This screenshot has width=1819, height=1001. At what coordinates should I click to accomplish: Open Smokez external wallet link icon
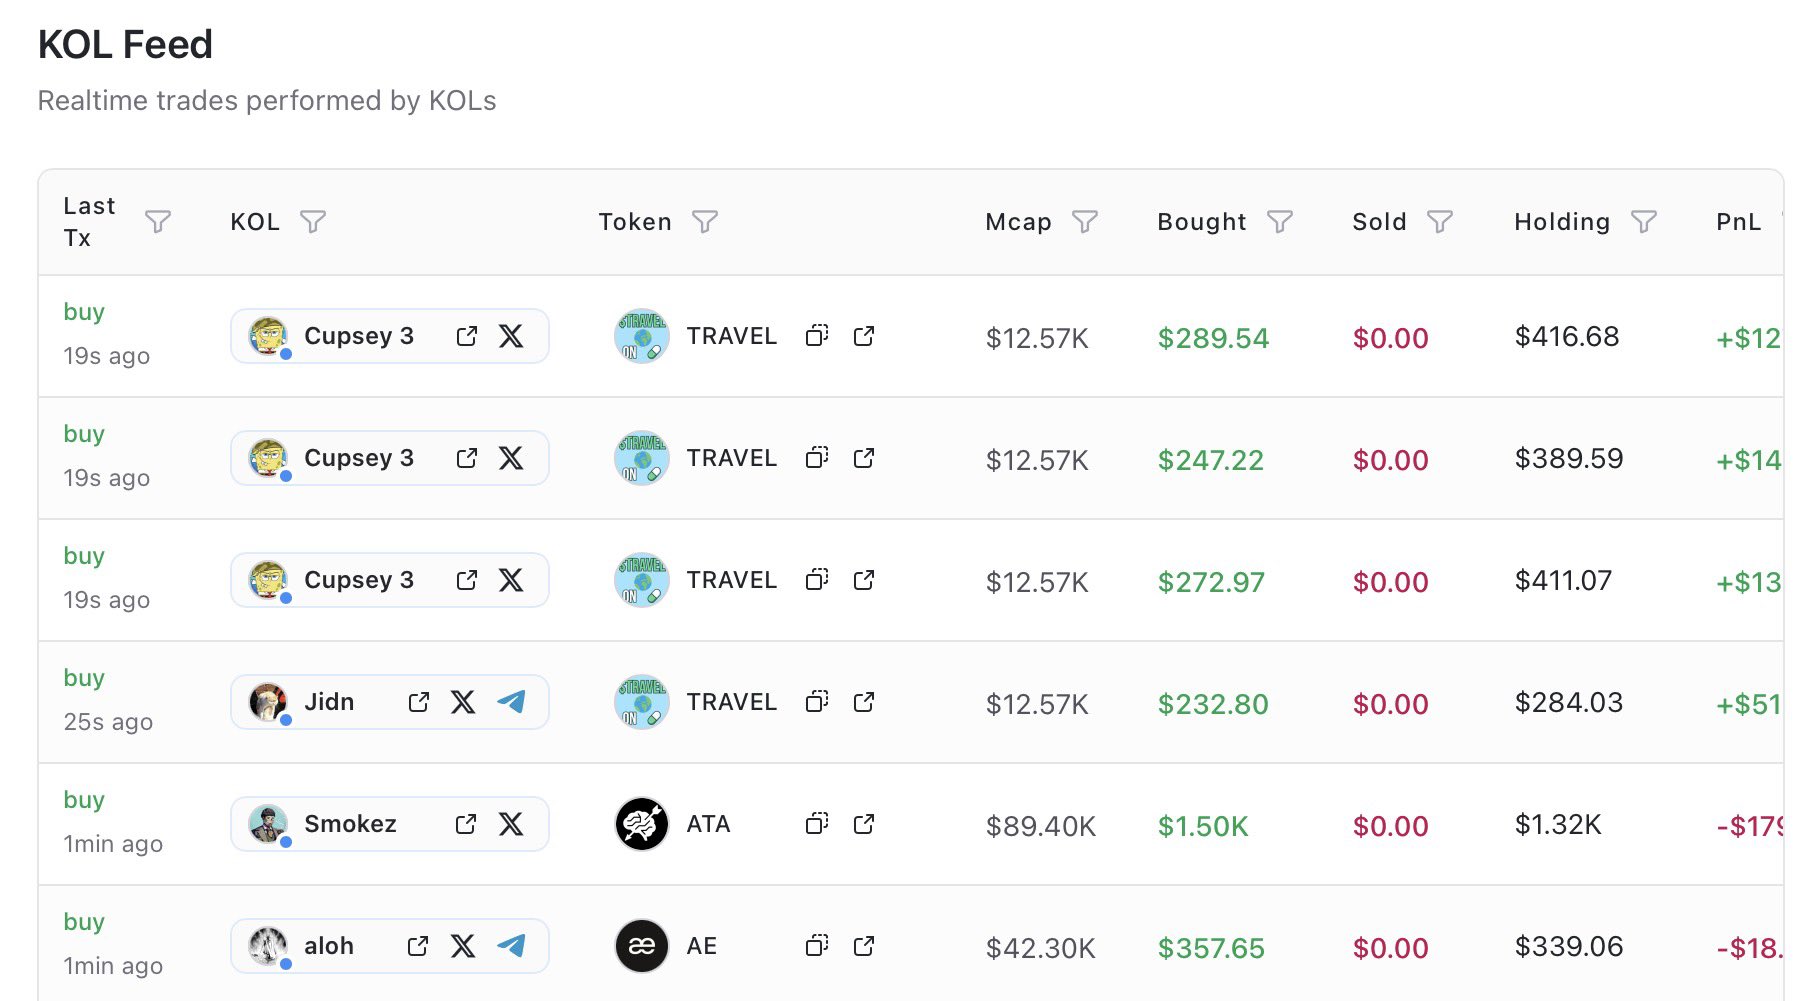coord(466,824)
